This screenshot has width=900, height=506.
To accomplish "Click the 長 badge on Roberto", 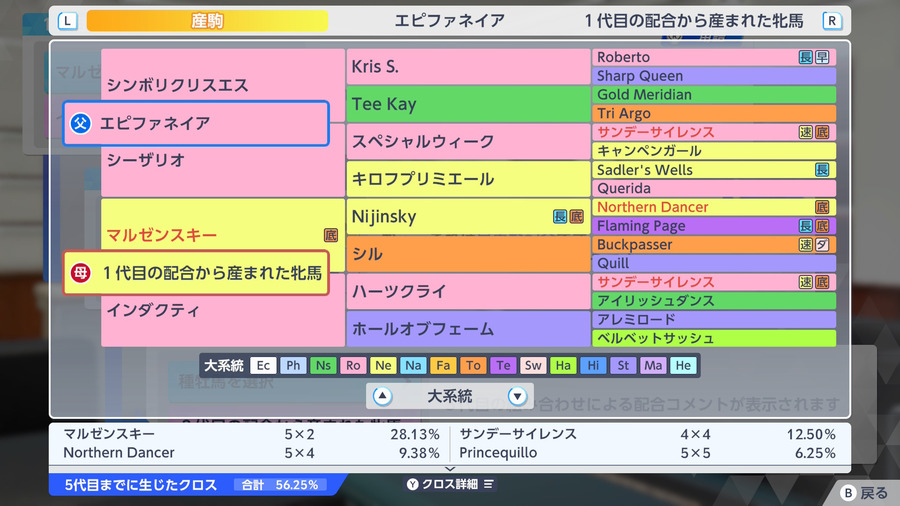I will tap(806, 57).
